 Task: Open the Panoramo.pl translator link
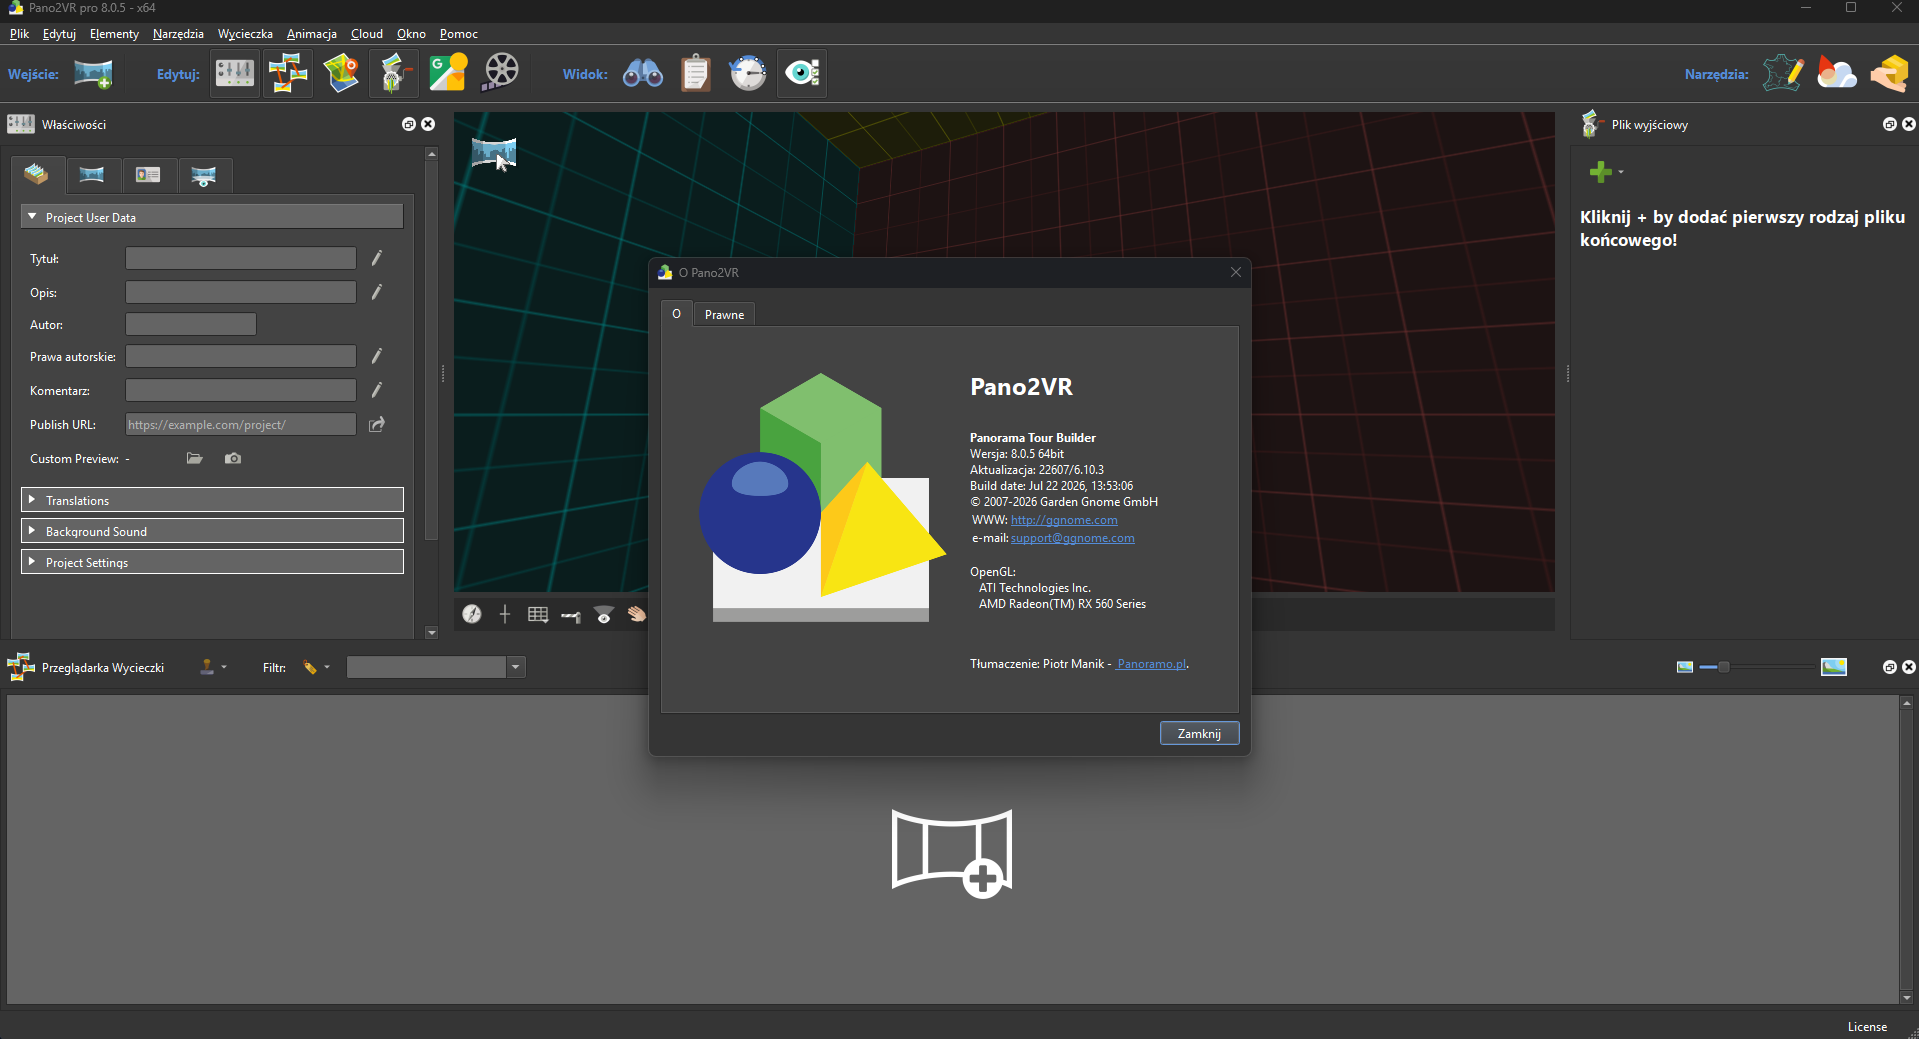[1151, 664]
